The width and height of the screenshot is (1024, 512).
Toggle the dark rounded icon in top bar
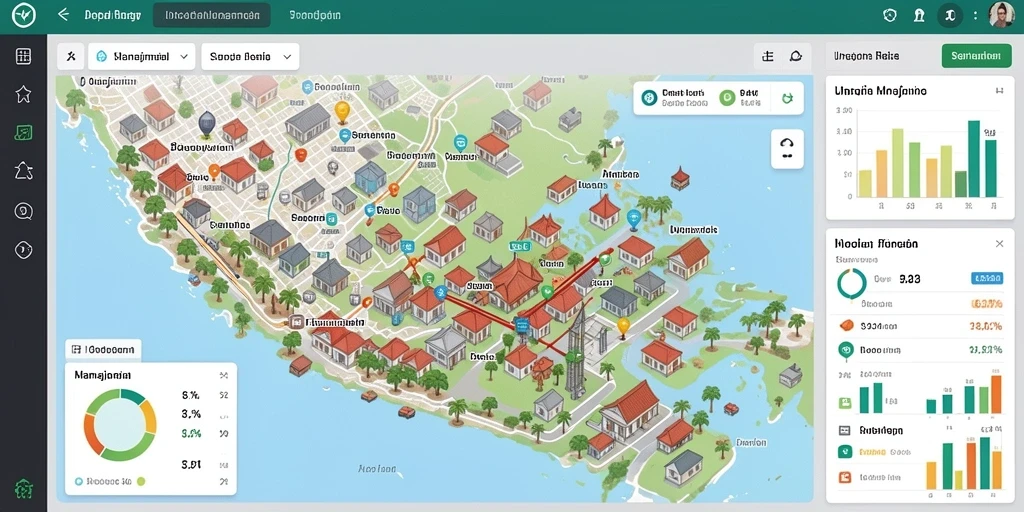[x=950, y=15]
